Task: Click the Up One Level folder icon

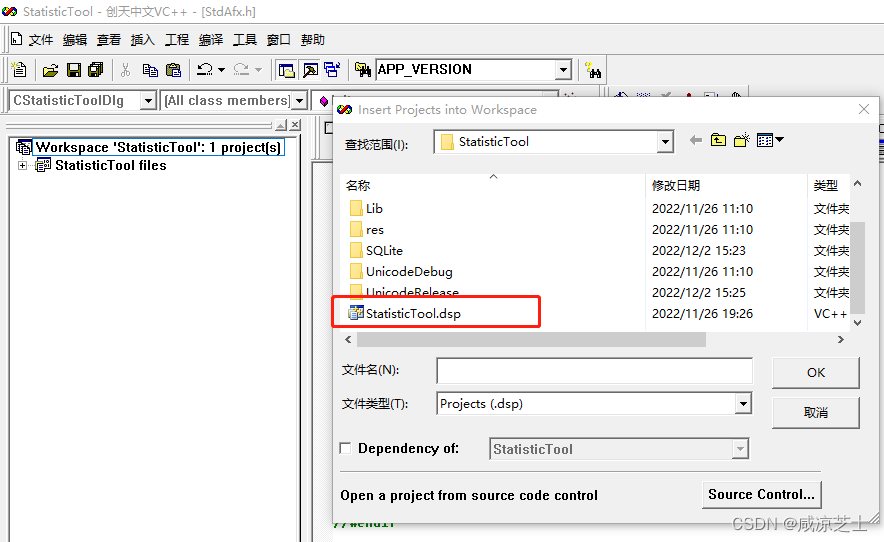Action: [718, 141]
